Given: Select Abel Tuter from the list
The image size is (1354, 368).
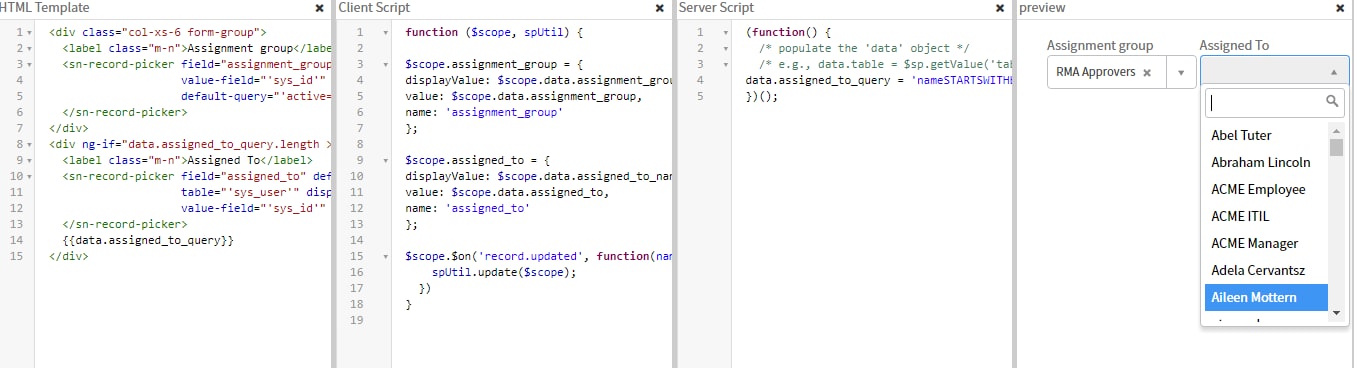Looking at the screenshot, I should [x=1265, y=135].
